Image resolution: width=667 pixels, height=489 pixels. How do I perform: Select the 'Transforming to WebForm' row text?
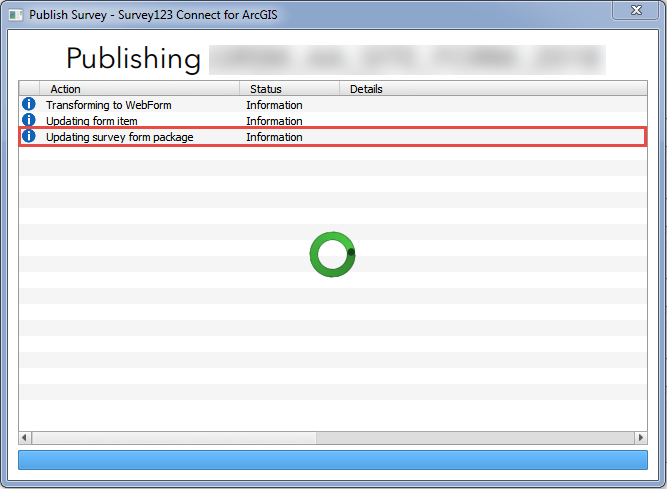(x=108, y=105)
